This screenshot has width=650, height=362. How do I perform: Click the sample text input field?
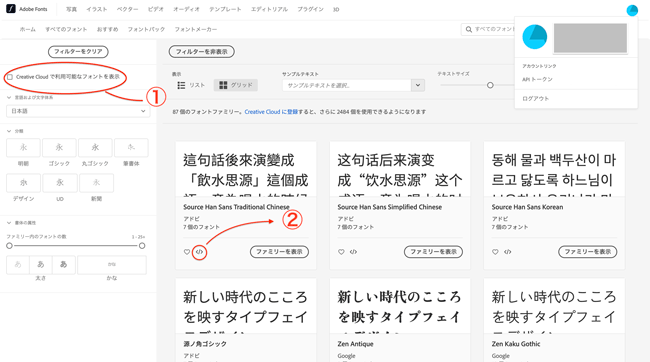click(x=347, y=85)
